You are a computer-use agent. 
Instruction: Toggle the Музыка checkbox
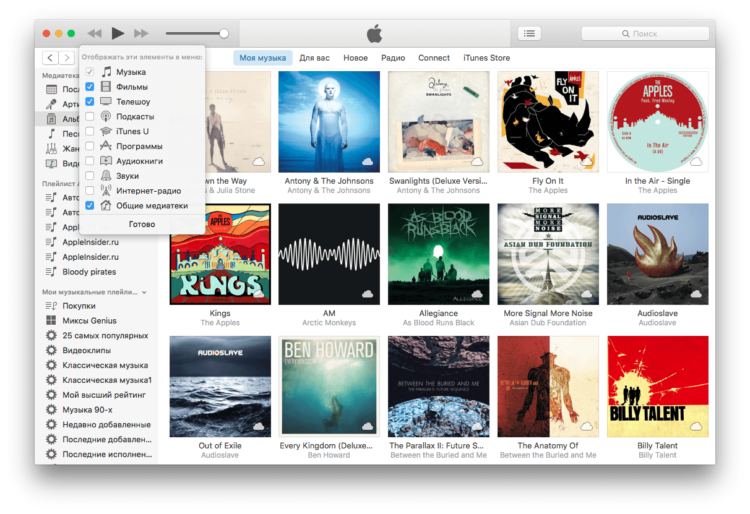click(89, 72)
